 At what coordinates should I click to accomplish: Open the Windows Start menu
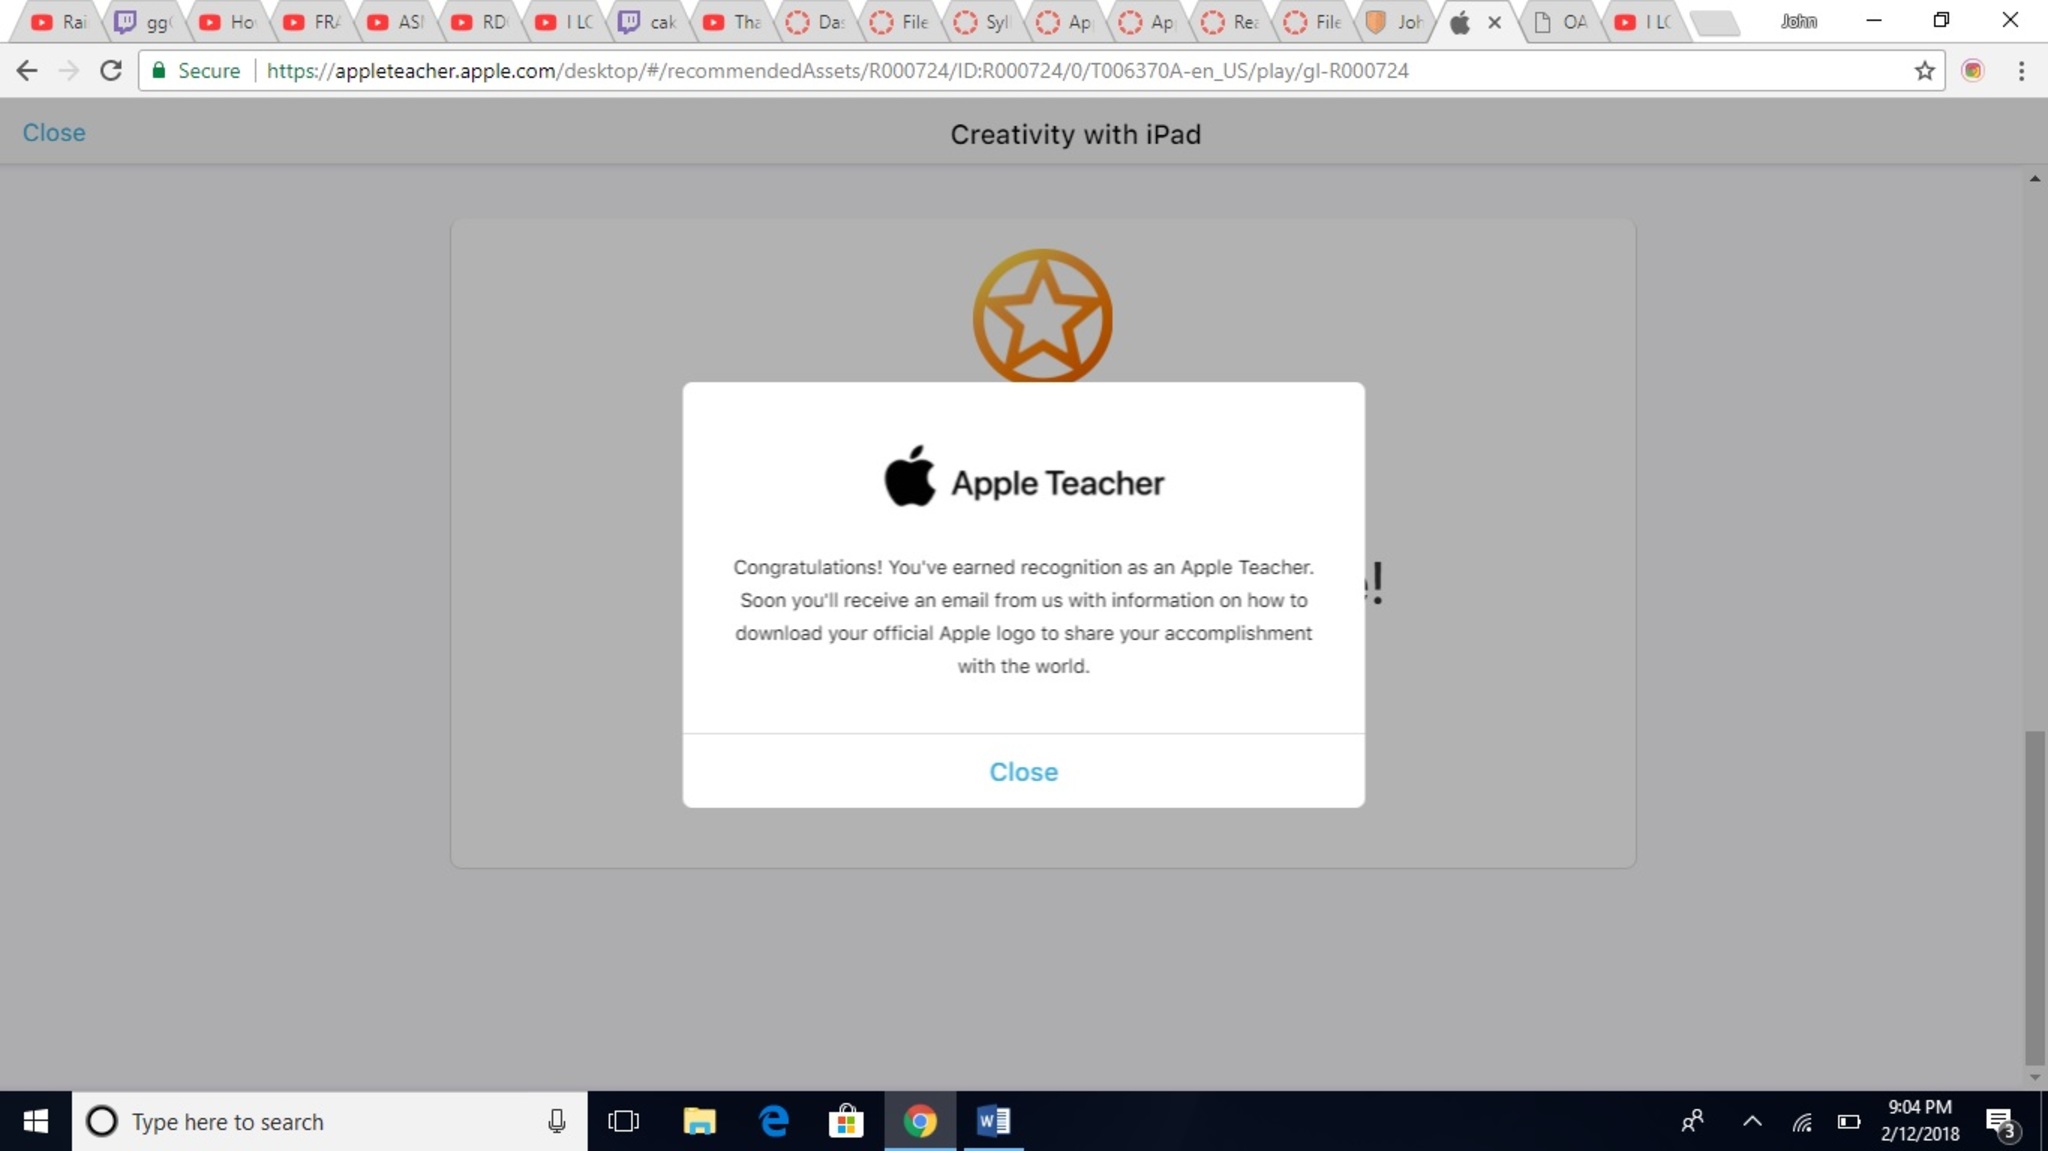35,1121
